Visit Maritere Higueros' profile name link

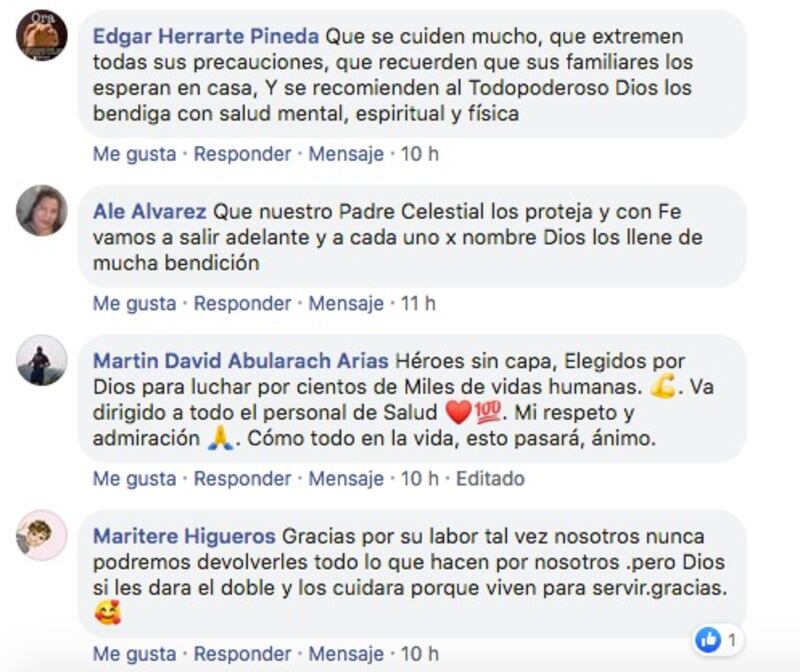(x=184, y=536)
